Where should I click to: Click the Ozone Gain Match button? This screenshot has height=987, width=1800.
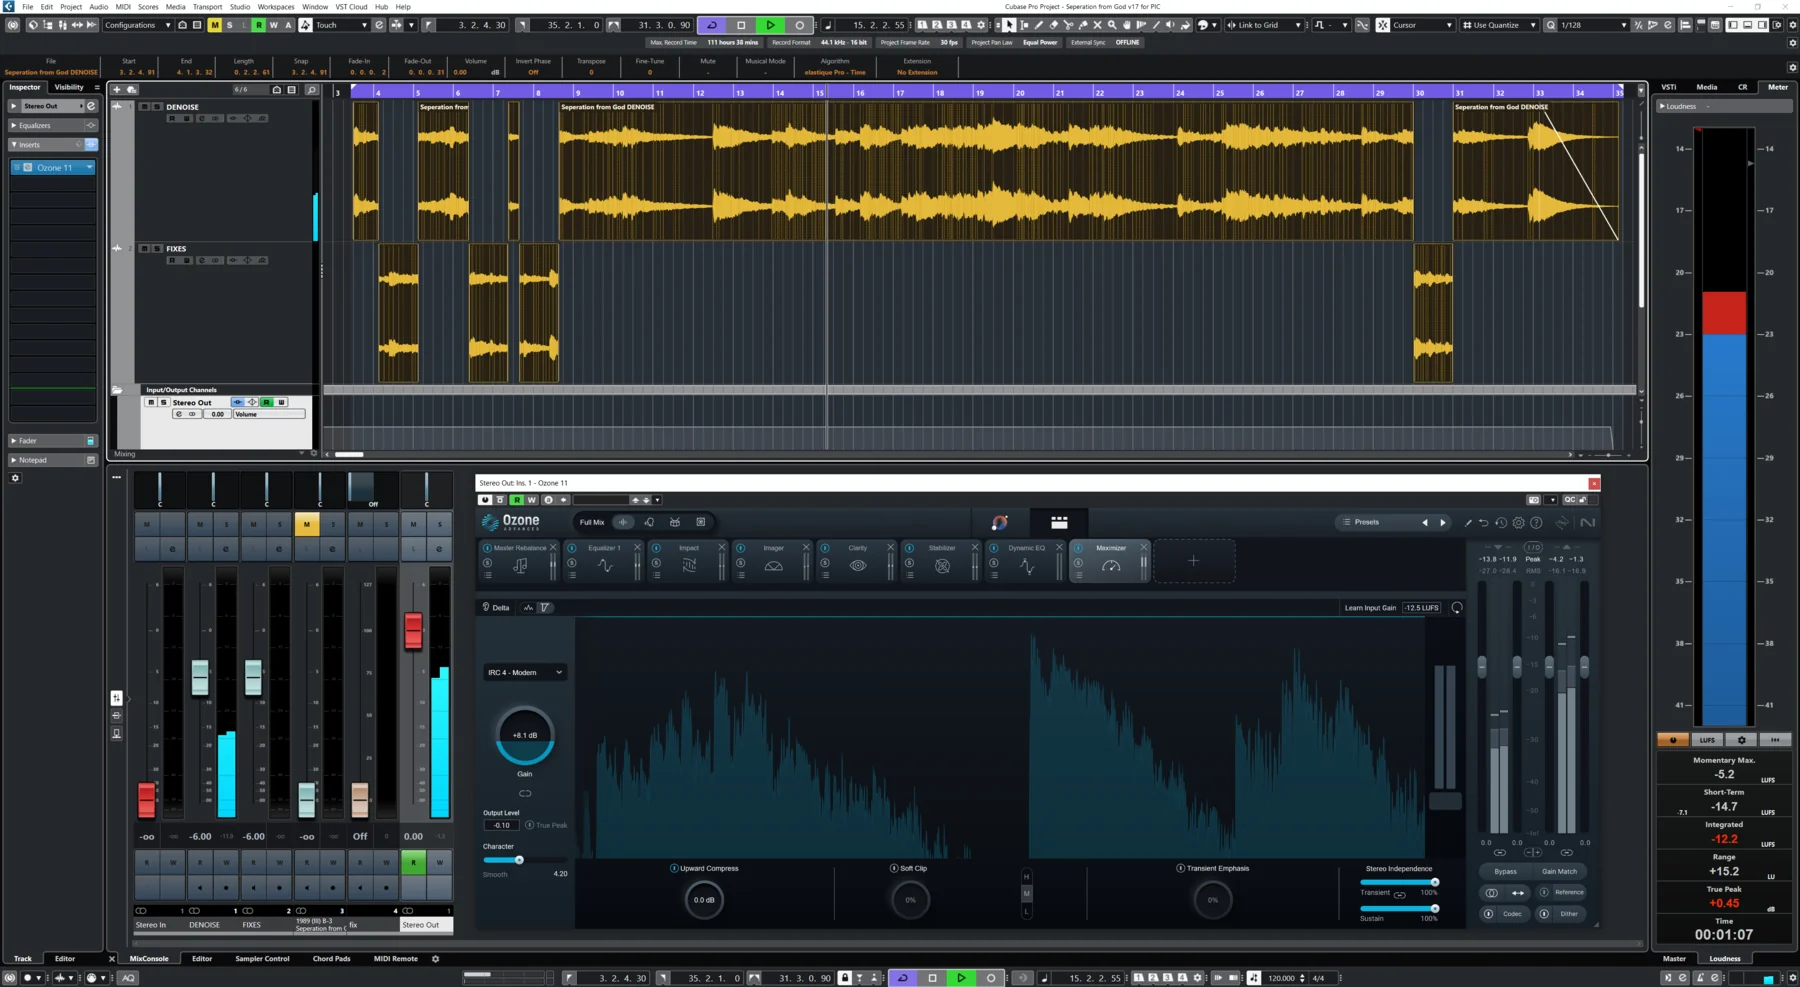tap(1559, 871)
